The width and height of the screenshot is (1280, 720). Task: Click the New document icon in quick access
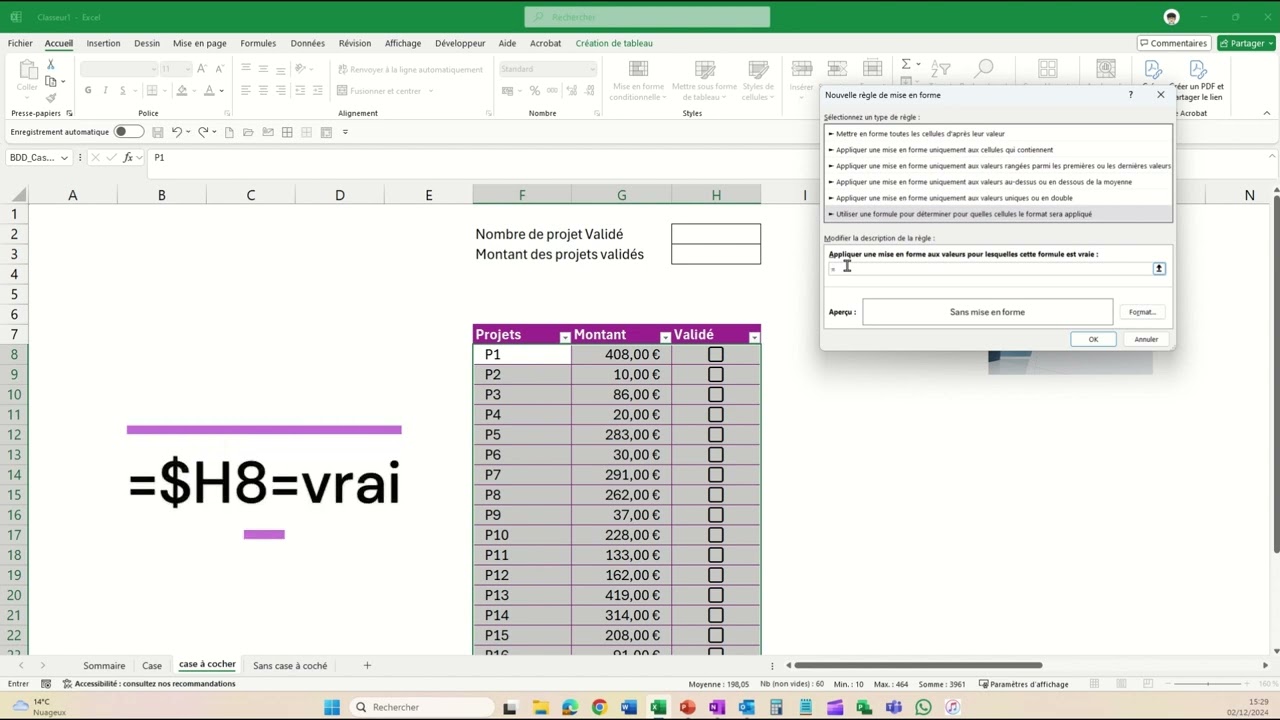[x=229, y=132]
